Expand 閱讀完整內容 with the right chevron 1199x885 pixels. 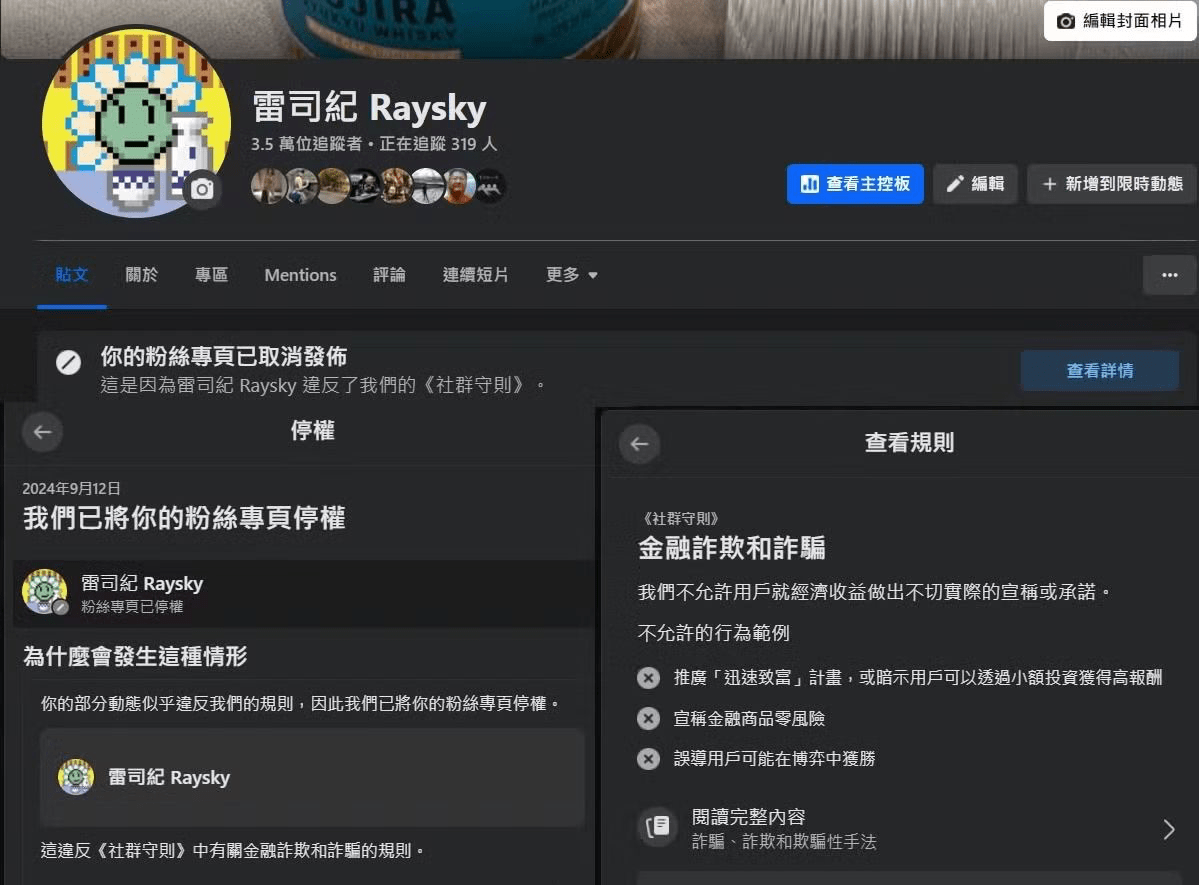1169,829
